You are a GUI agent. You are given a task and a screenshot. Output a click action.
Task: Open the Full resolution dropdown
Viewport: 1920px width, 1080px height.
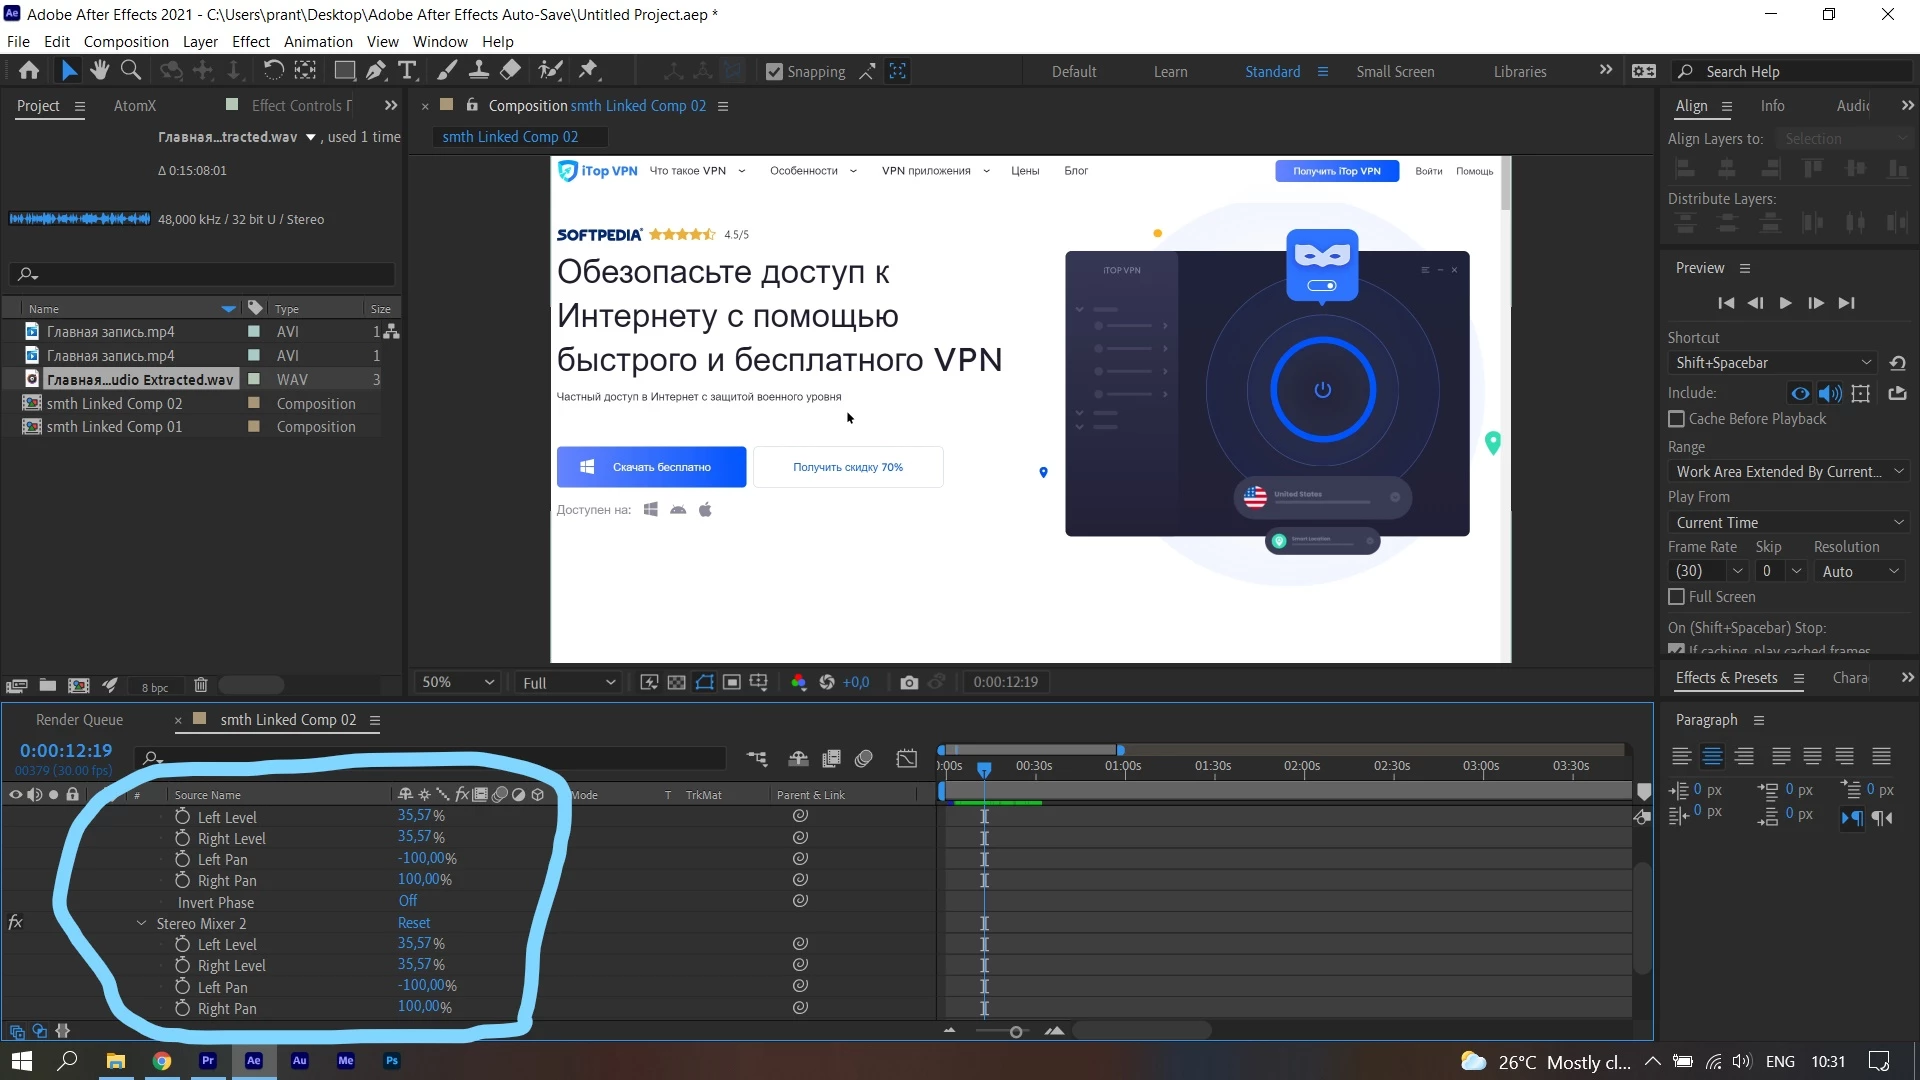pyautogui.click(x=568, y=682)
